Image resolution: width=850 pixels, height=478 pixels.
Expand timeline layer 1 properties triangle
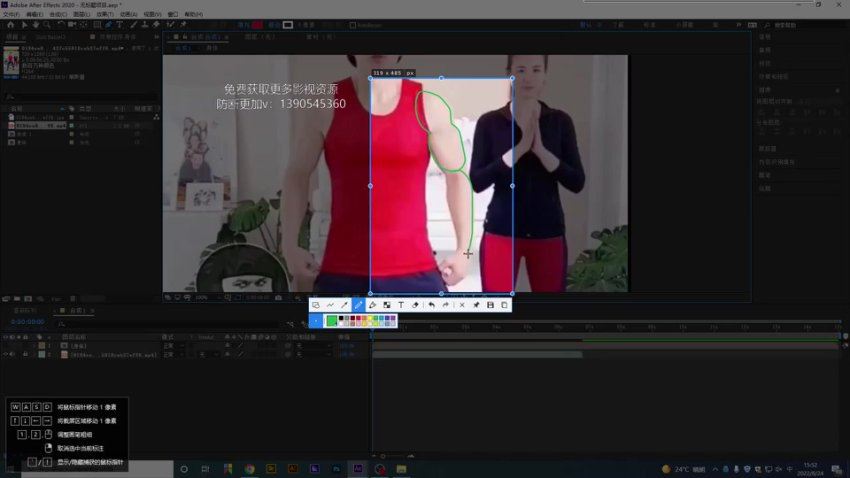(34, 346)
